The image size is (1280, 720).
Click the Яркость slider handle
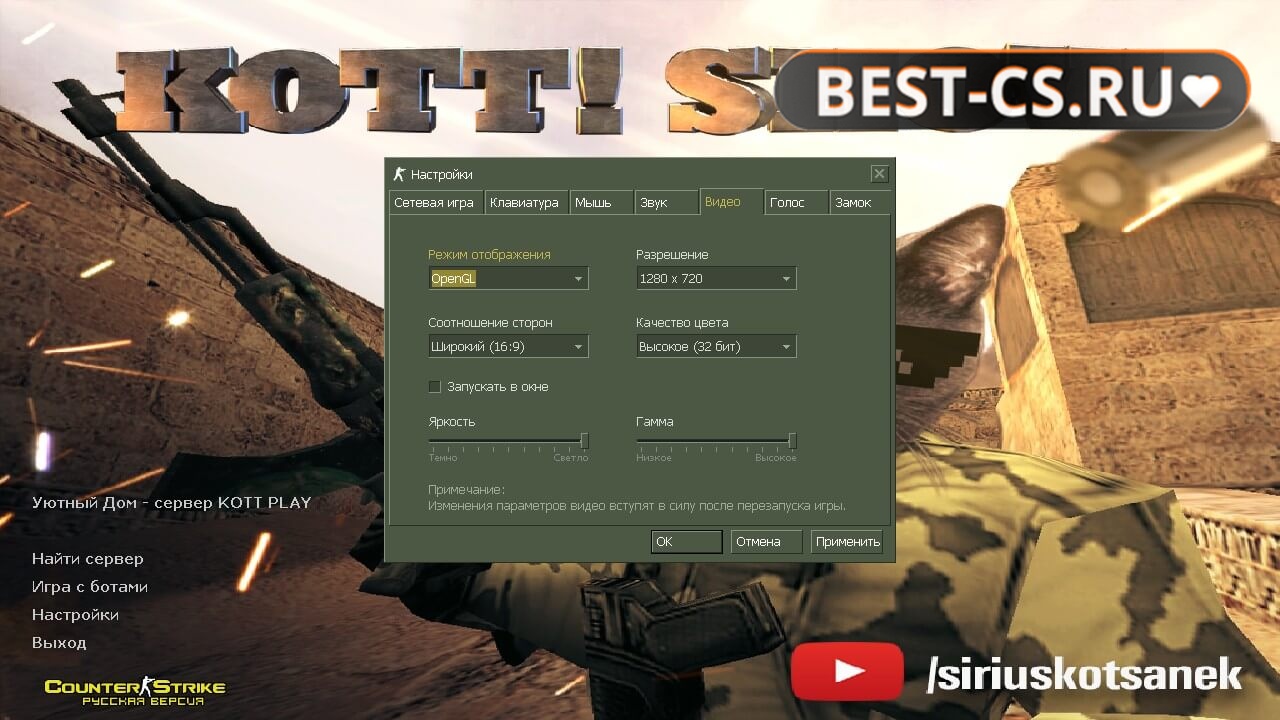click(585, 440)
